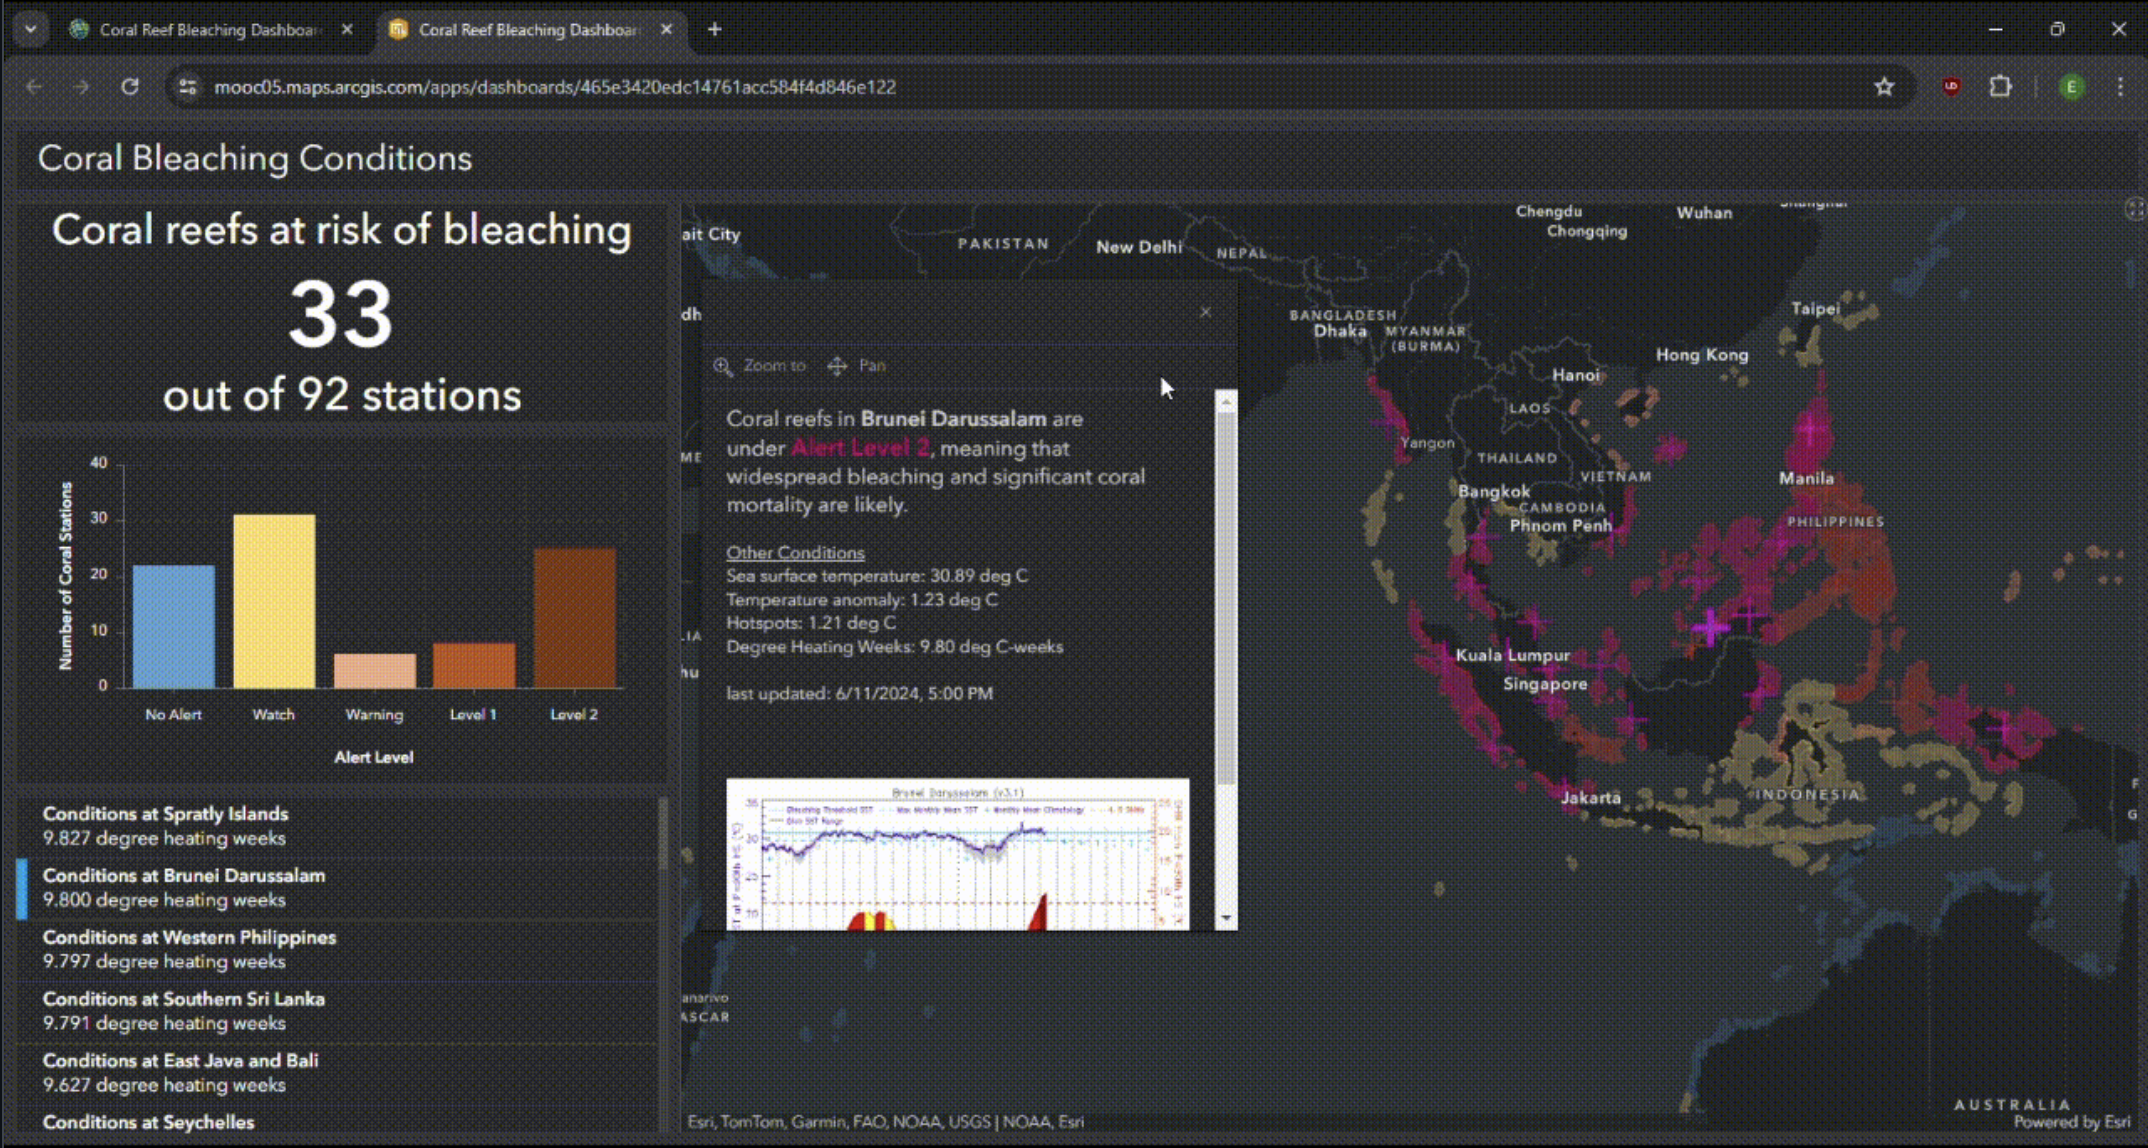The height and width of the screenshot is (1148, 2148).
Task: Close the first Coral Reef tab
Action: pyautogui.click(x=347, y=30)
